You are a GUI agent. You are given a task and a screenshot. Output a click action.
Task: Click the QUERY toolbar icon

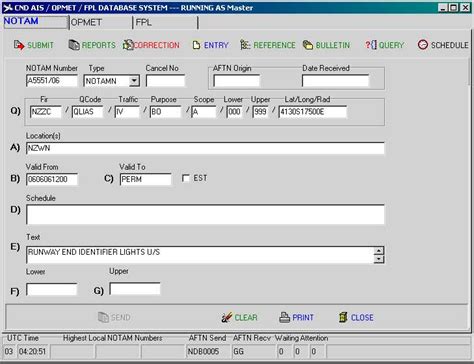[x=371, y=45]
